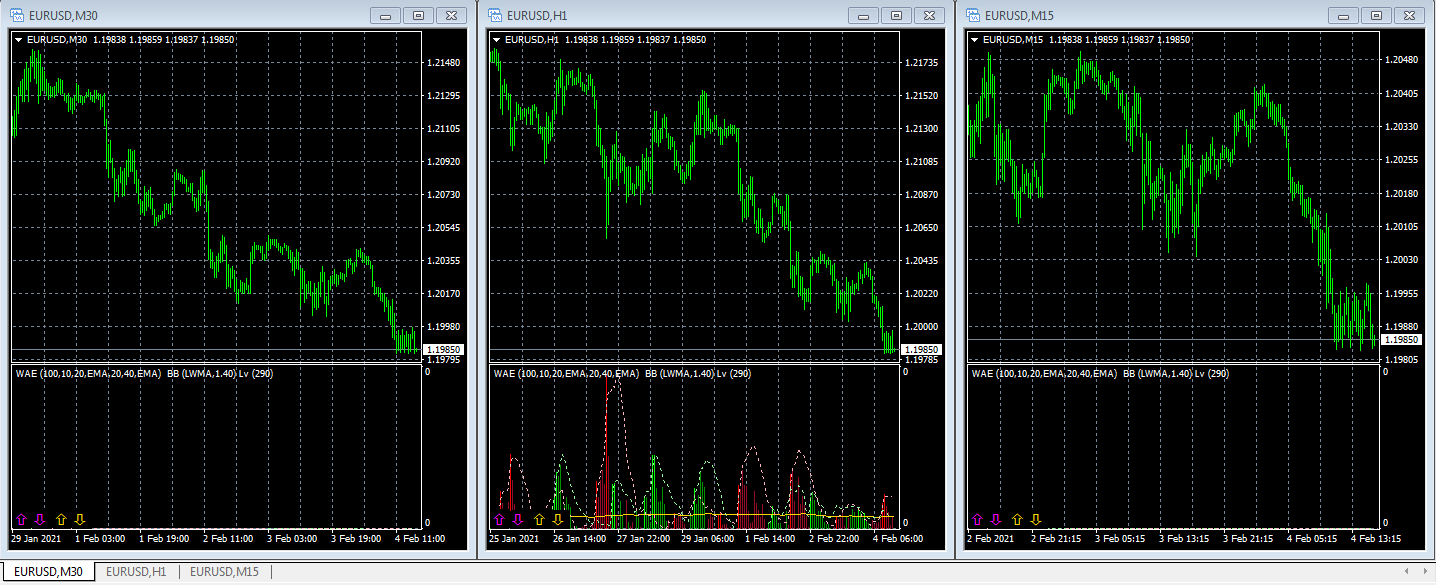Maximize the EURUSD,H1 chart window

point(897,15)
